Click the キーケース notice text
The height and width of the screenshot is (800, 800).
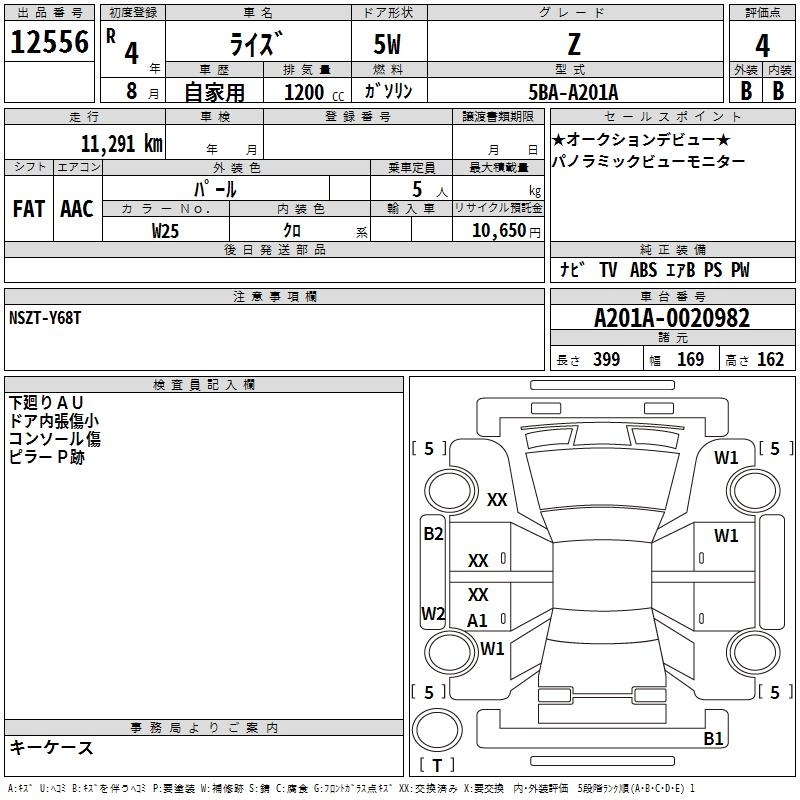tap(51, 747)
